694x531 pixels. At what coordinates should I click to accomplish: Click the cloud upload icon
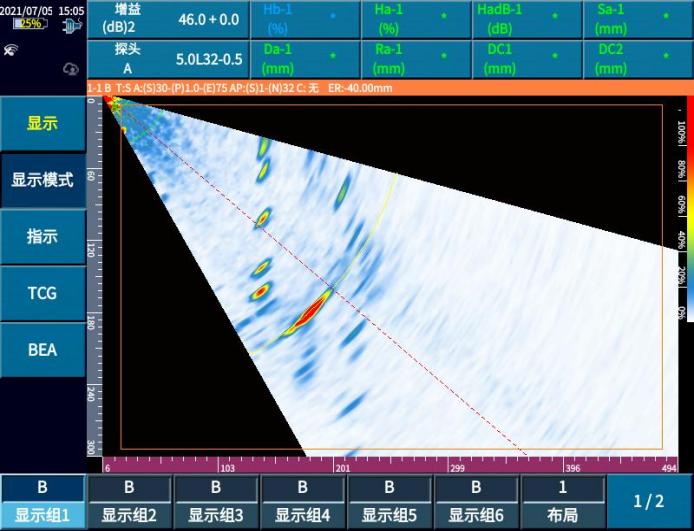[71, 68]
